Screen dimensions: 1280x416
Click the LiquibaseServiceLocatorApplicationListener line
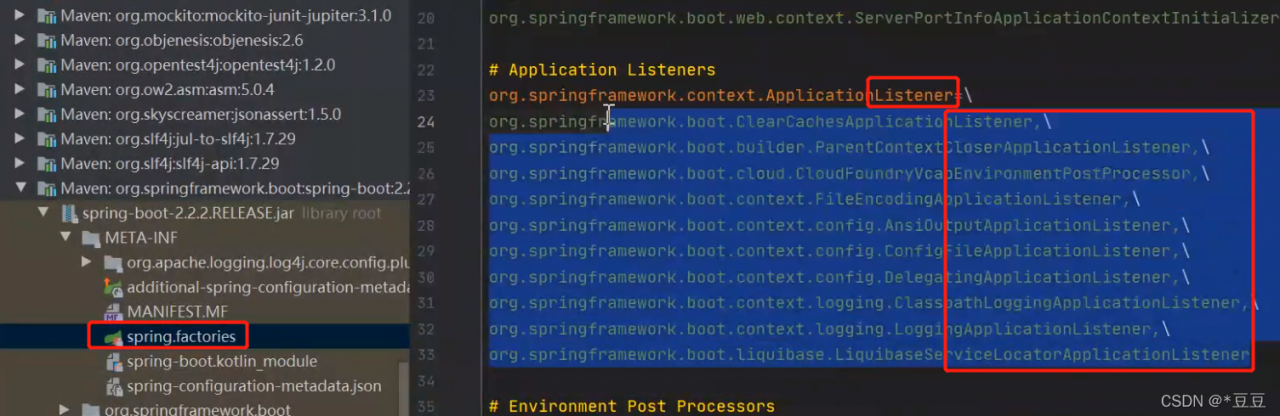click(869, 355)
